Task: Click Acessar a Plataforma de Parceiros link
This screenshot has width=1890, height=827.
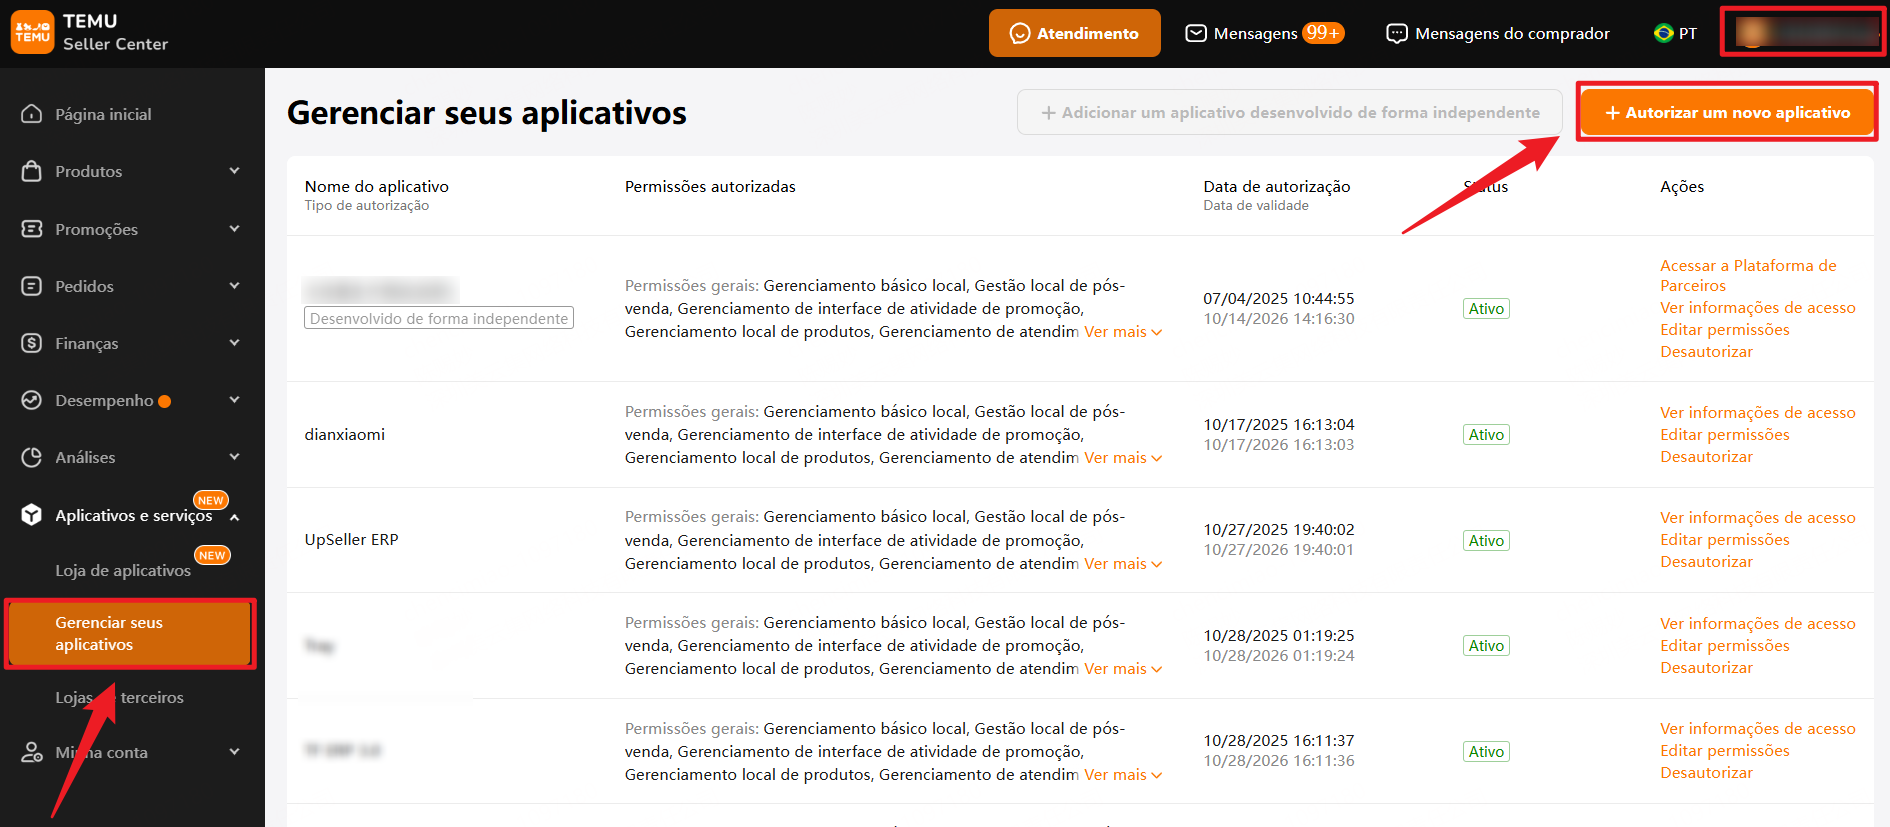Action: [x=1747, y=275]
